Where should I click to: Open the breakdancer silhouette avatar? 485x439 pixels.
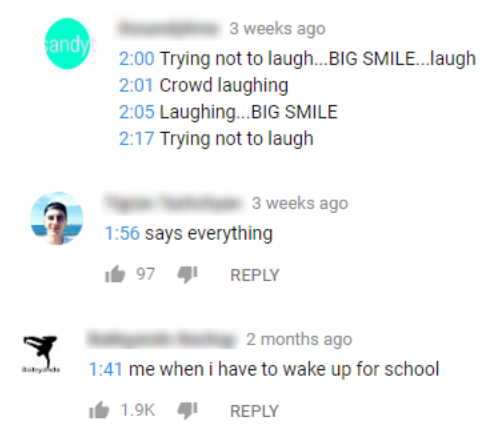pos(41,354)
